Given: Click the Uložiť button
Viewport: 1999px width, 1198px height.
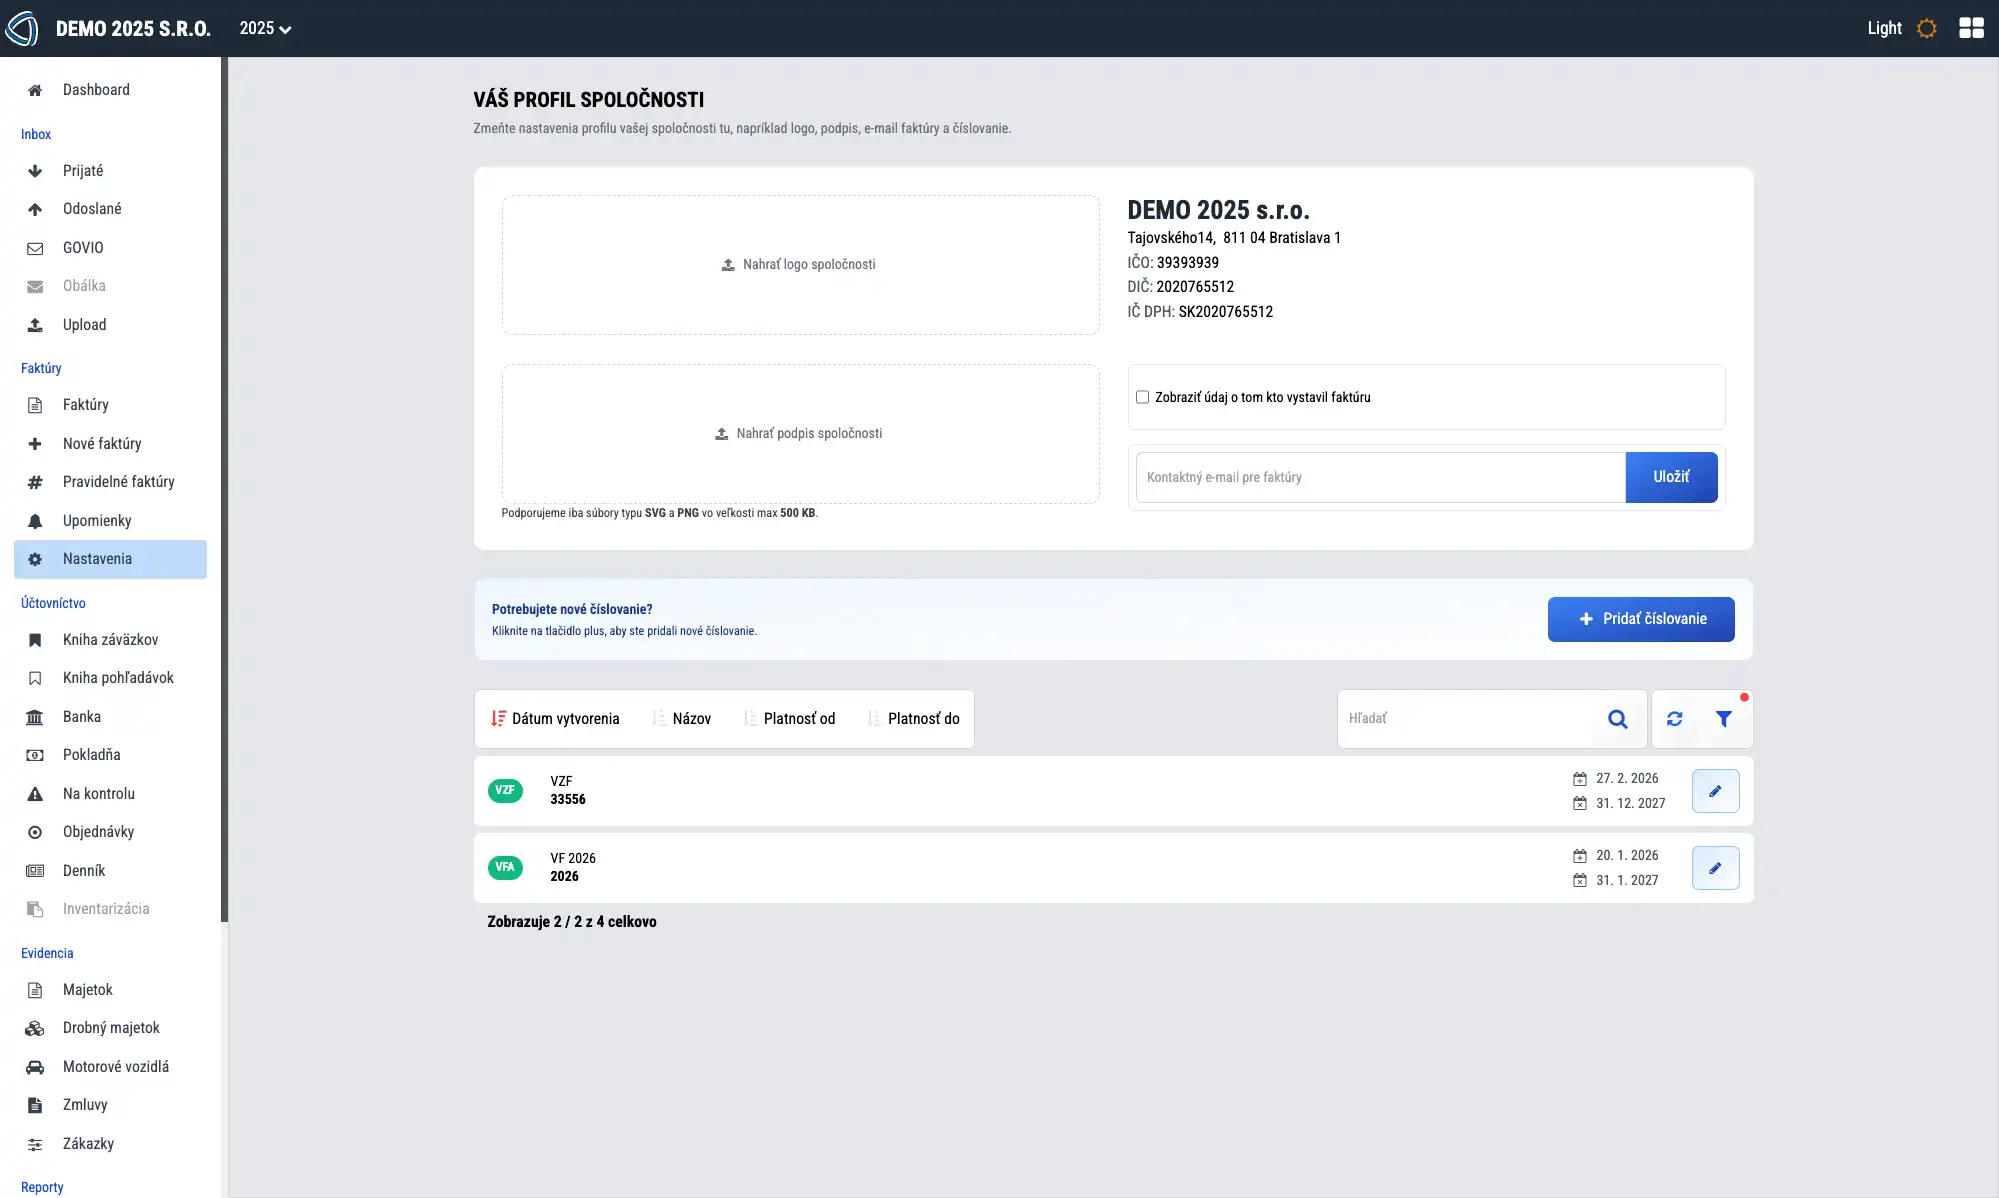Looking at the screenshot, I should click(1671, 477).
